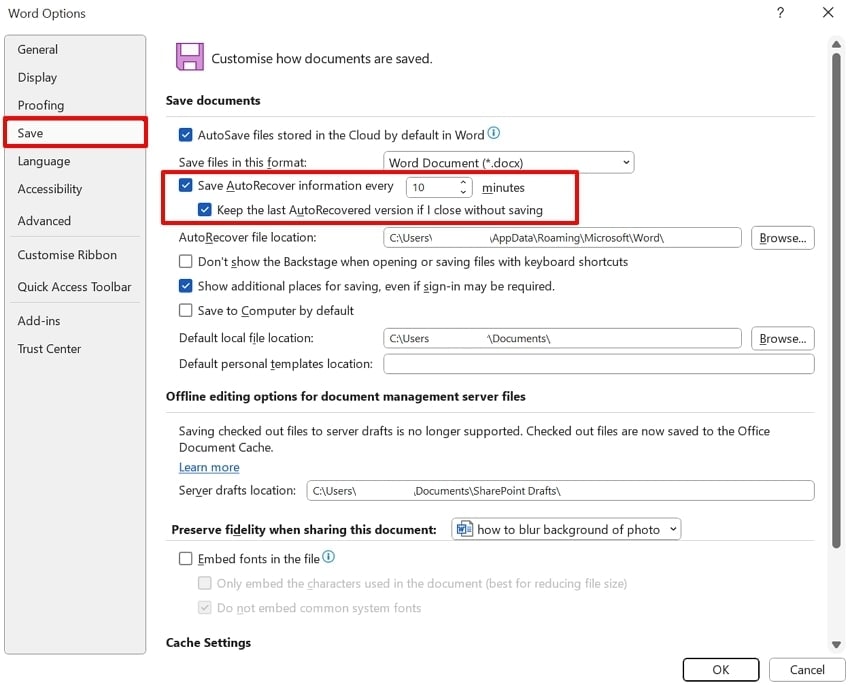
Task: Click the Word document icon in fidelity dropdown
Action: [465, 528]
